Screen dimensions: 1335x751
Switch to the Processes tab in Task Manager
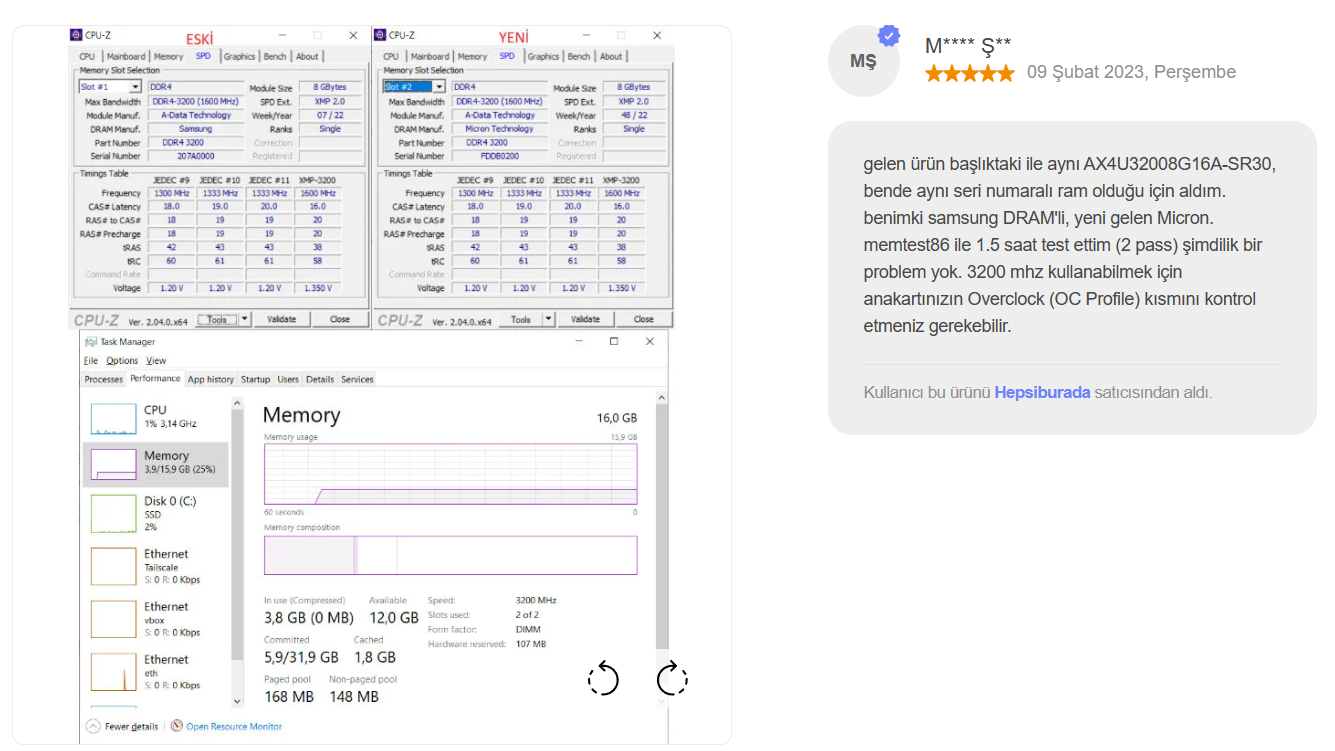[x=104, y=380]
